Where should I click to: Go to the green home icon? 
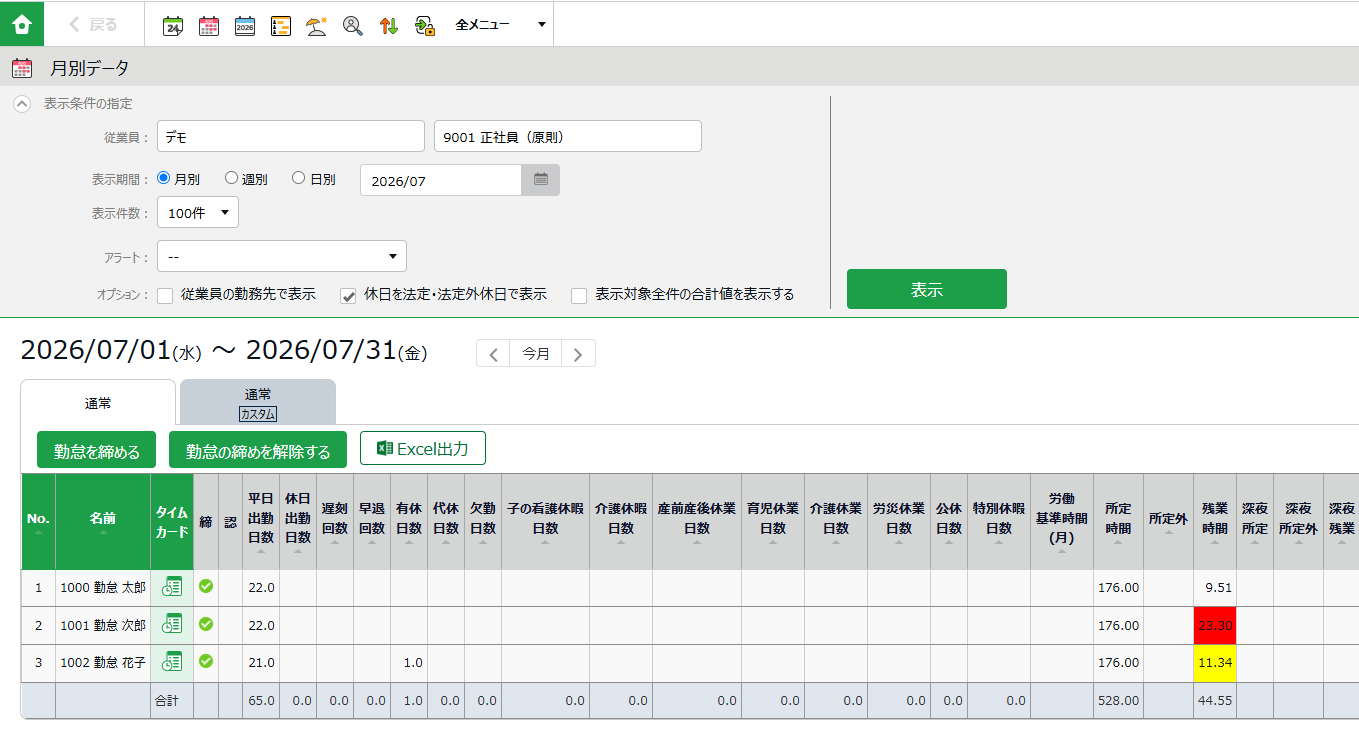[x=22, y=24]
